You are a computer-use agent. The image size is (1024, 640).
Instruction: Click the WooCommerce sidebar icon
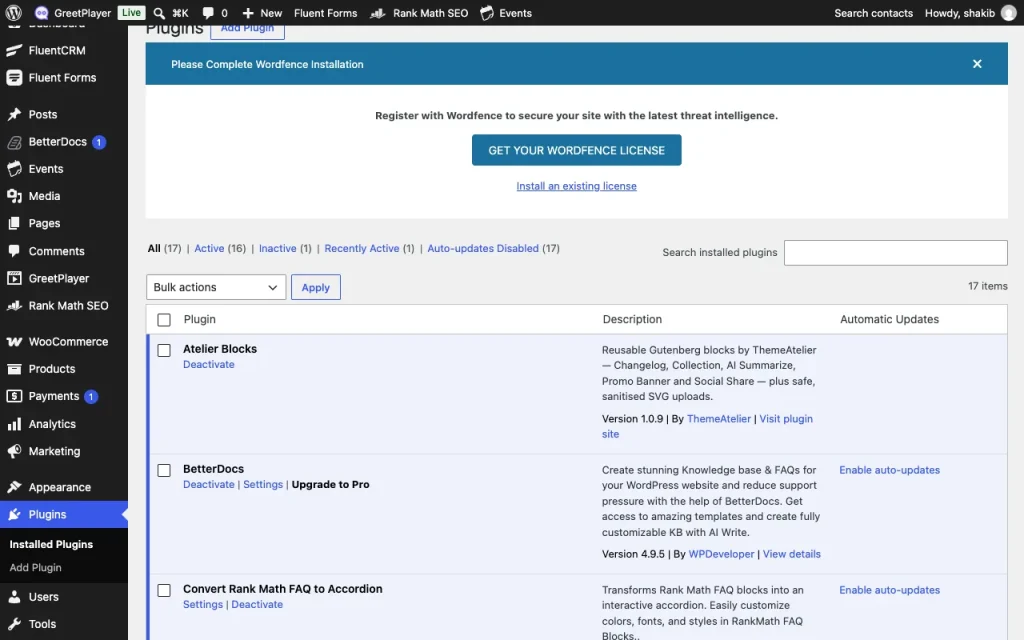click(14, 342)
